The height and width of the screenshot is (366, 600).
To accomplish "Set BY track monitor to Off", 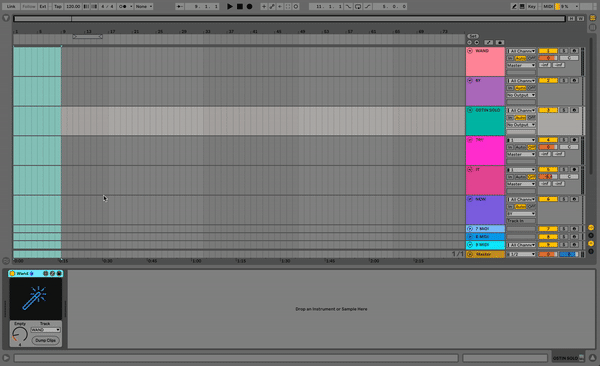I will [532, 88].
